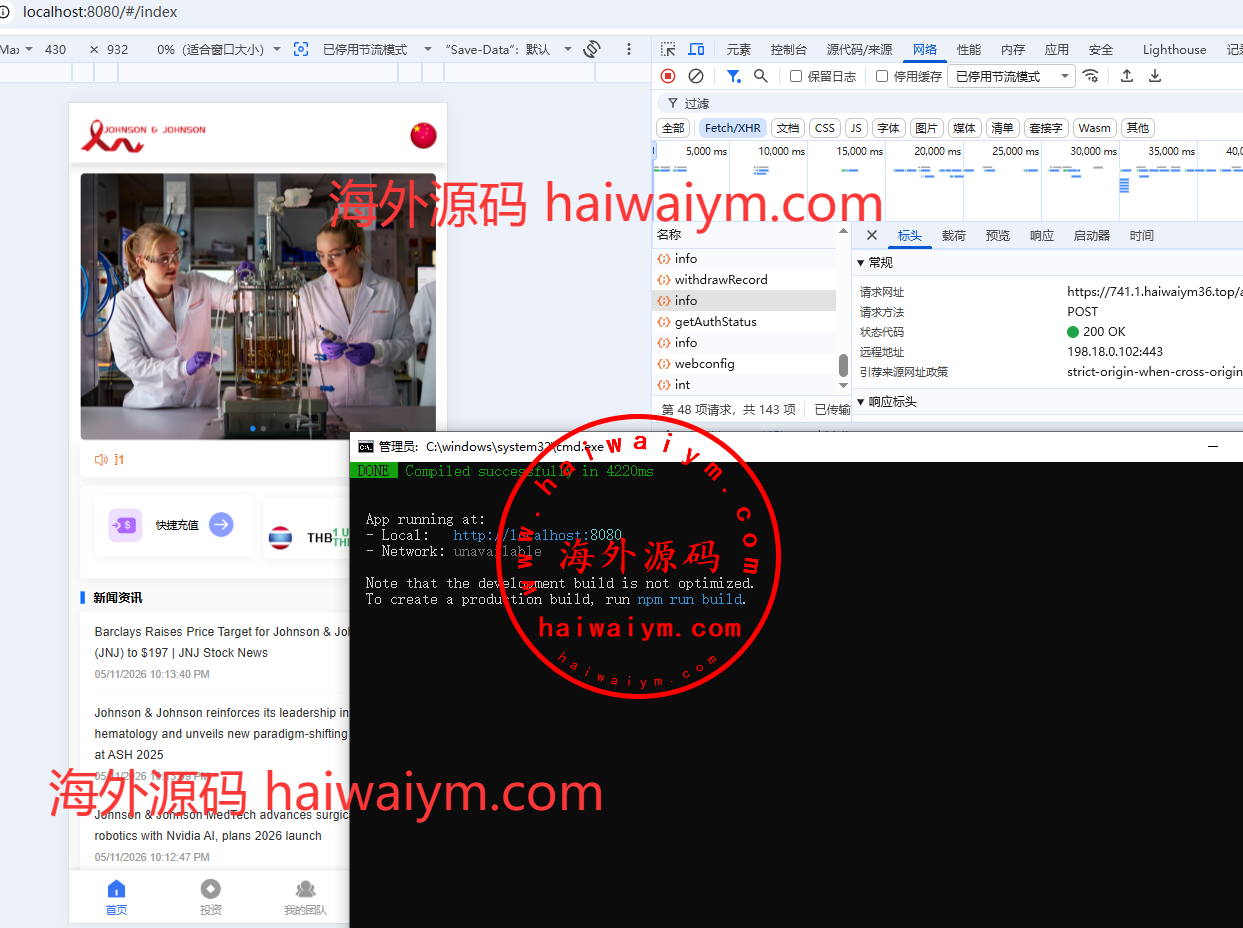The image size is (1243, 928).
Task: Toggle the network filter funnel icon
Action: coord(733,76)
